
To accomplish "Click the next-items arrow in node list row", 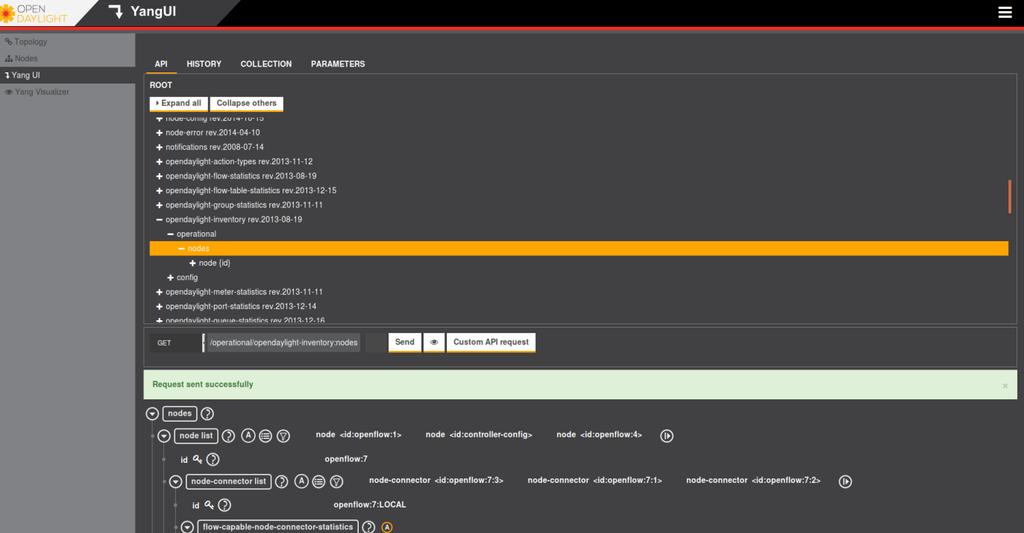I will 666,436.
